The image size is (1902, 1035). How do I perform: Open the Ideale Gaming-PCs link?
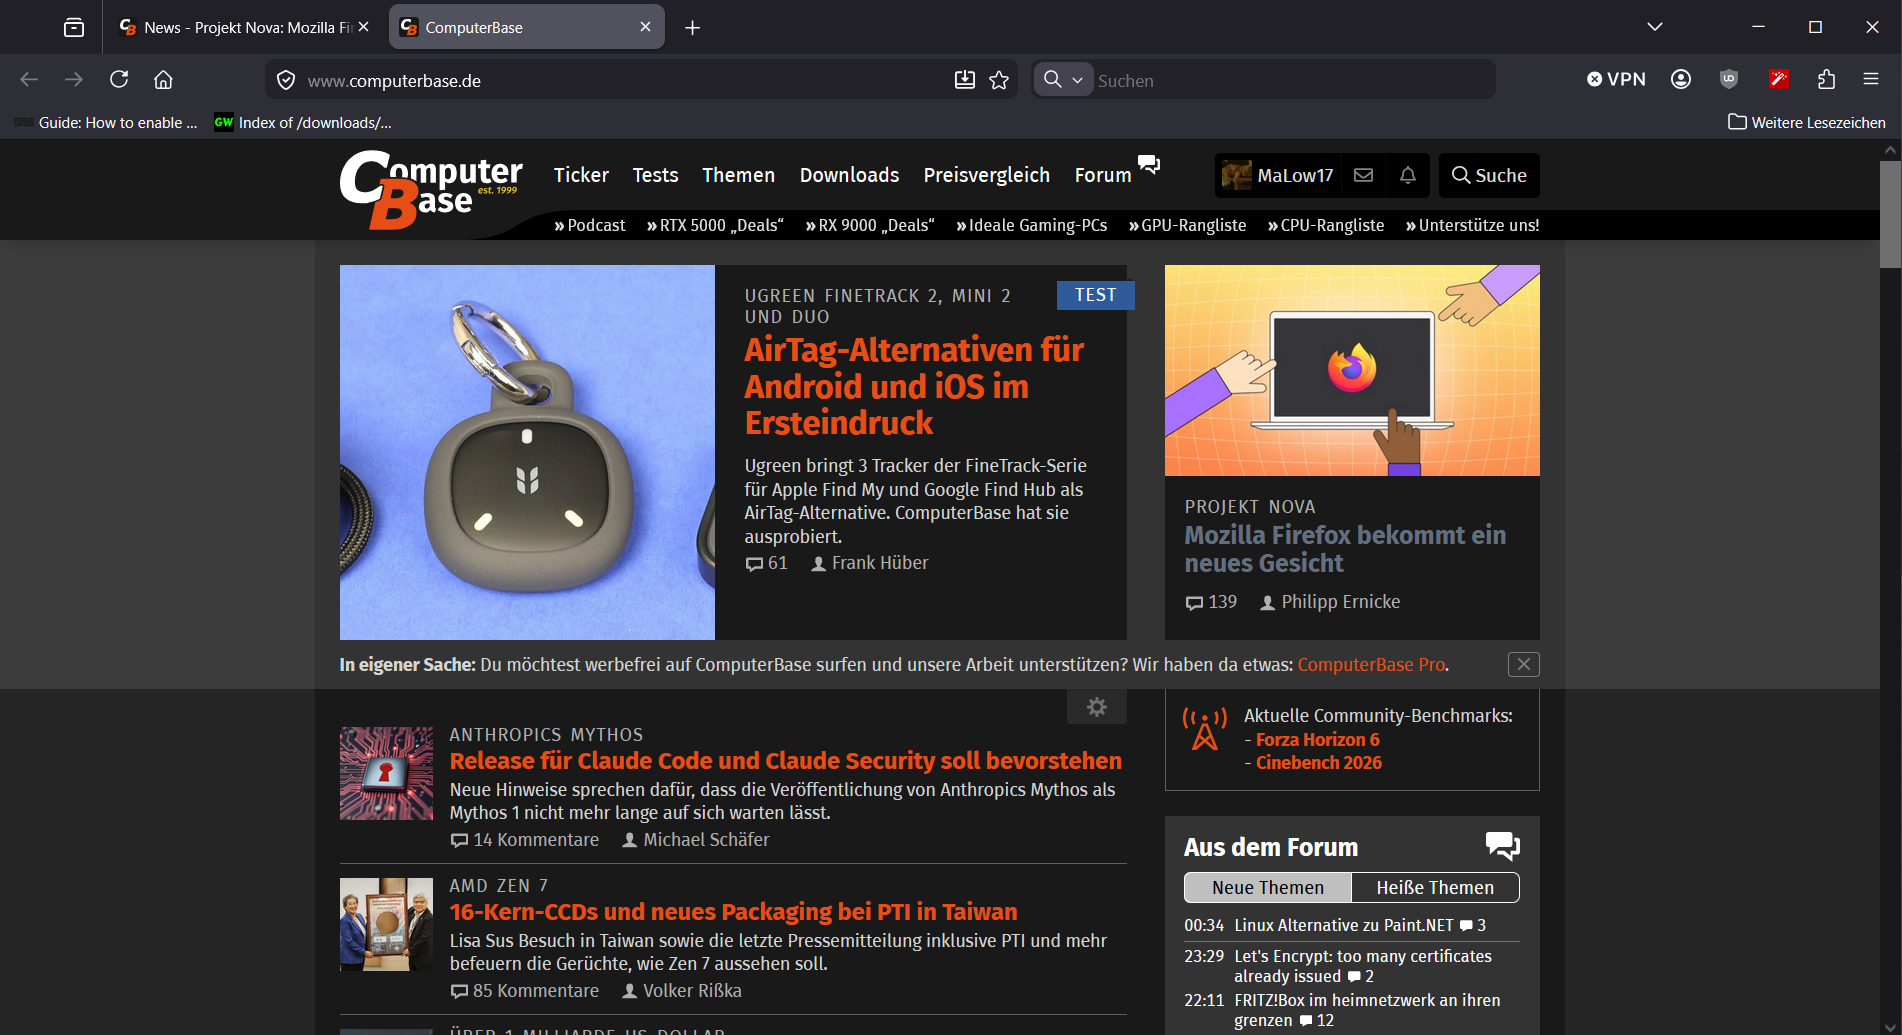point(1031,225)
